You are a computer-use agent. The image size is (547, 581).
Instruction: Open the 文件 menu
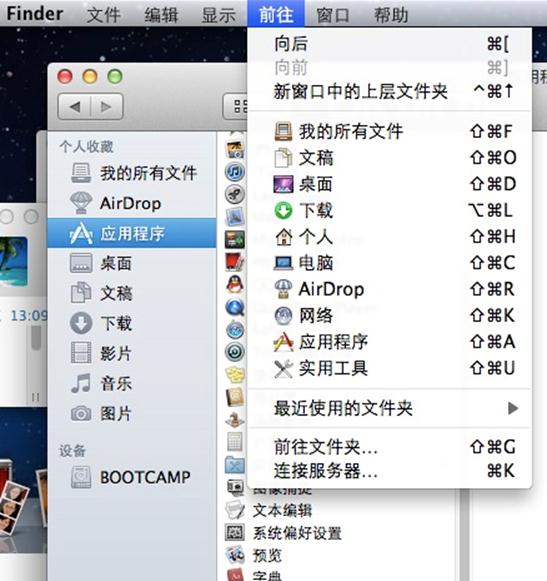click(x=103, y=15)
